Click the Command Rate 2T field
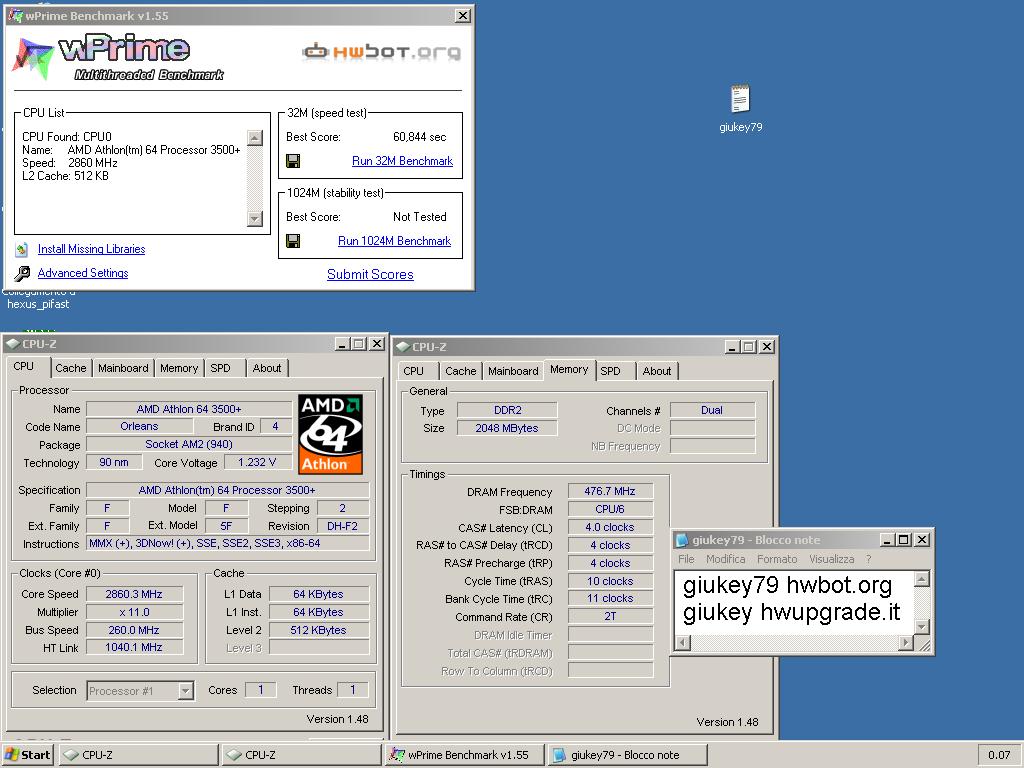This screenshot has width=1024, height=768. click(x=610, y=616)
